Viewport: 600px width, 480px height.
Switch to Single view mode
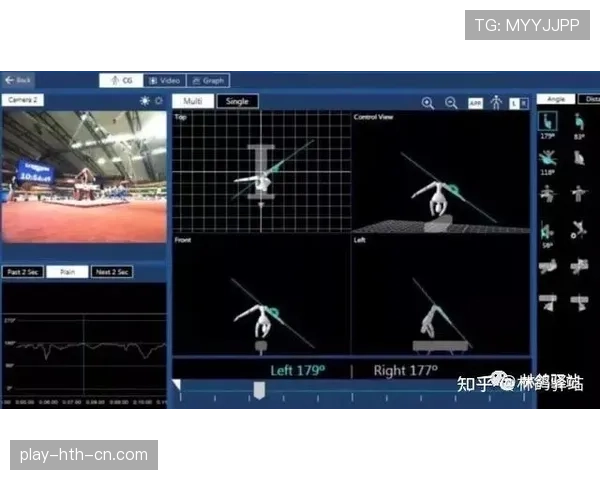pyautogui.click(x=237, y=101)
